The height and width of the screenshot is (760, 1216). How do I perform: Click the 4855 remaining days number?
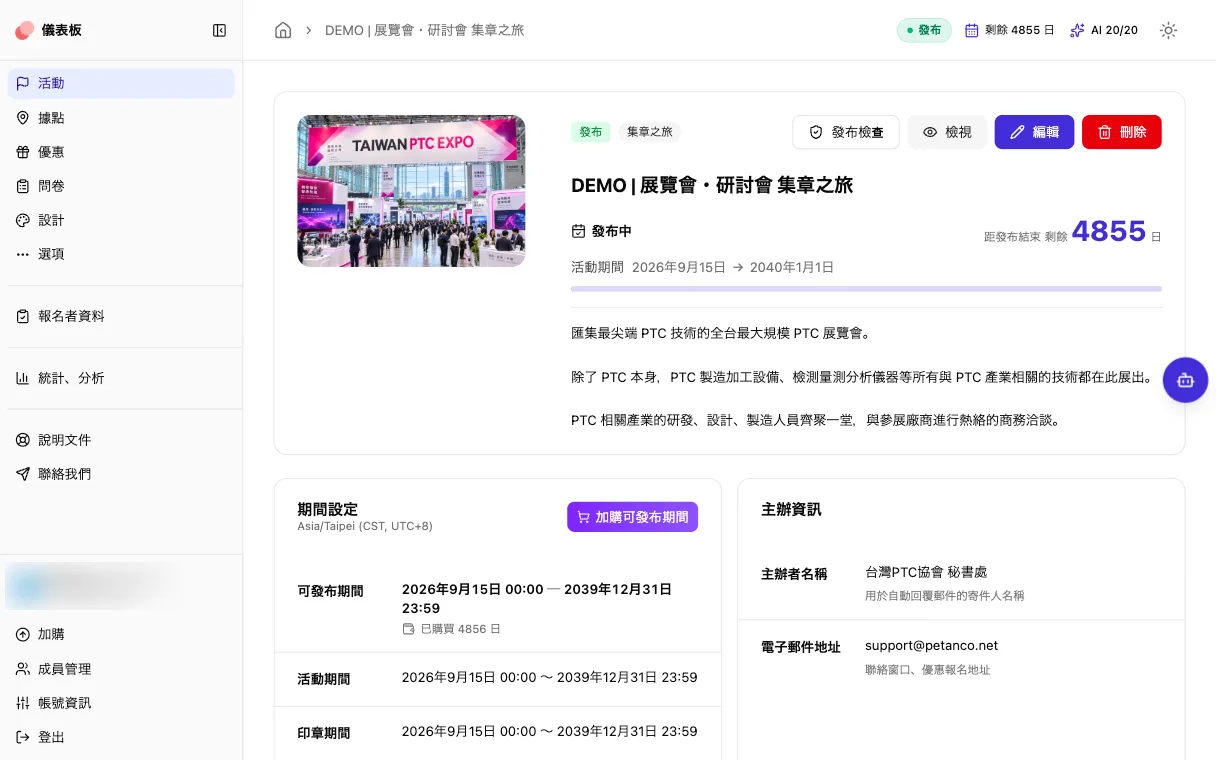click(x=1109, y=231)
